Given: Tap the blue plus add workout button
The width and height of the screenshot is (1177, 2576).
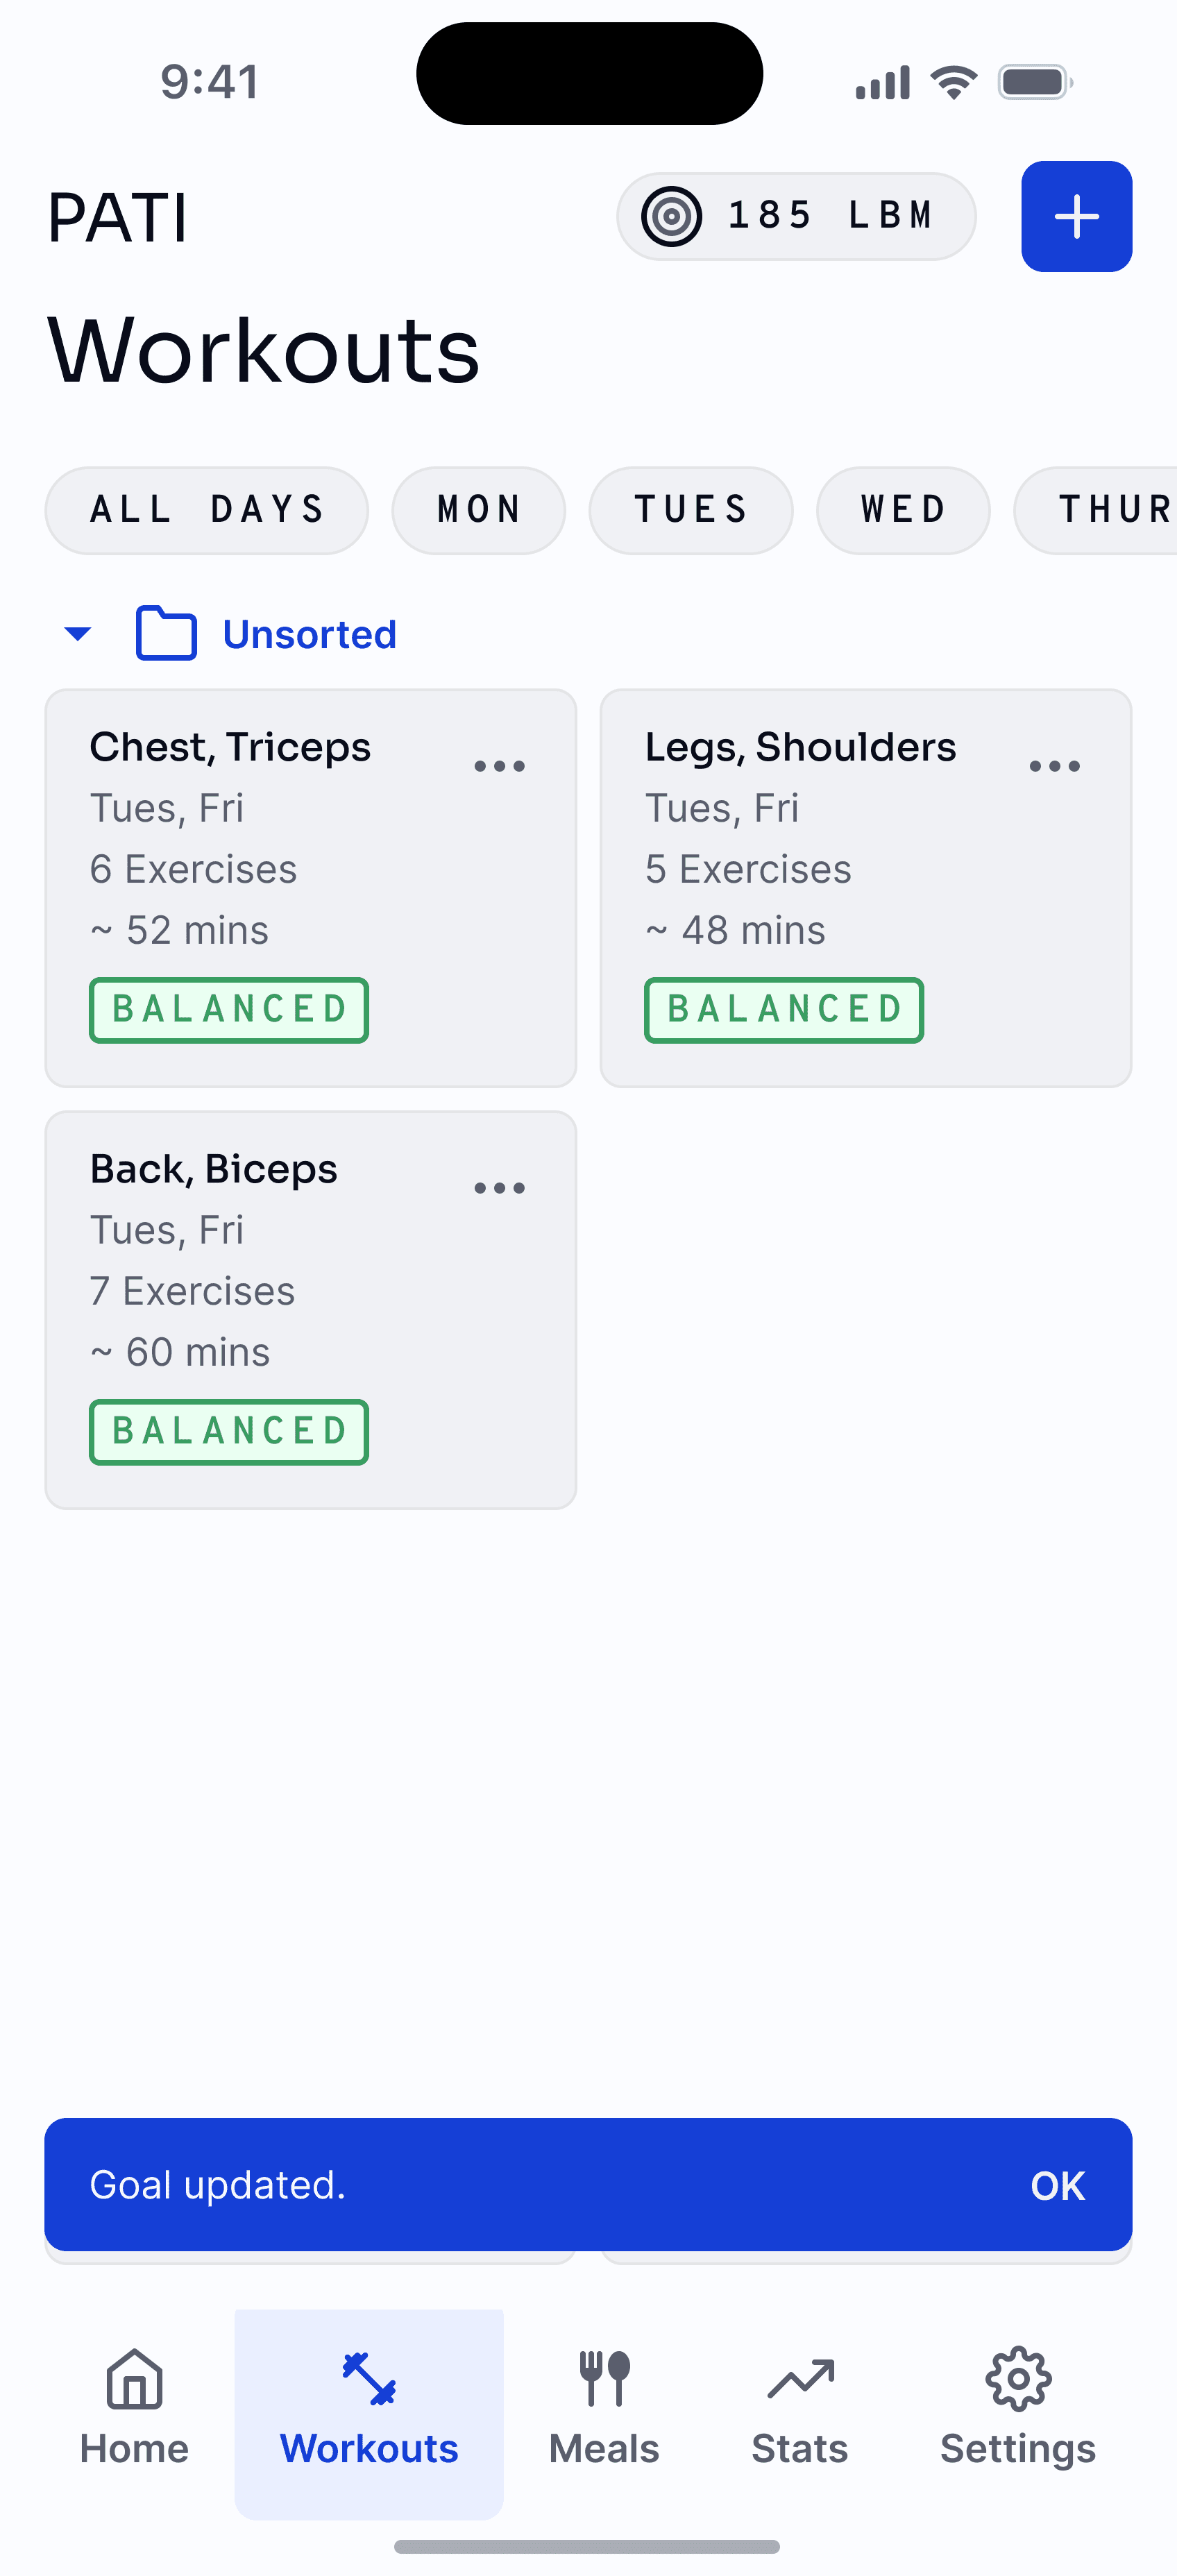Looking at the screenshot, I should (1076, 216).
